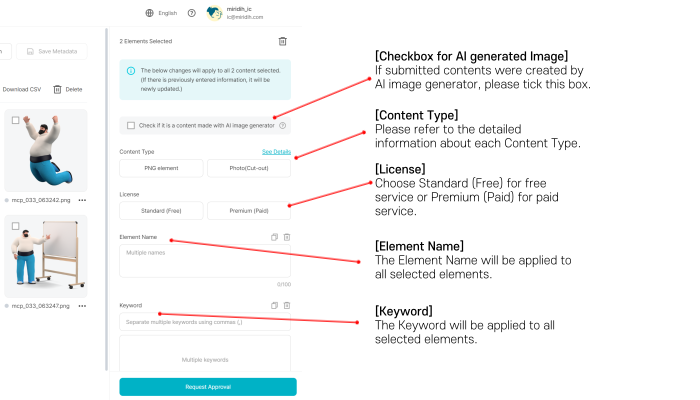Click the copy icon for Keyword
Viewport: 700px width, 400px height.
pos(273,305)
